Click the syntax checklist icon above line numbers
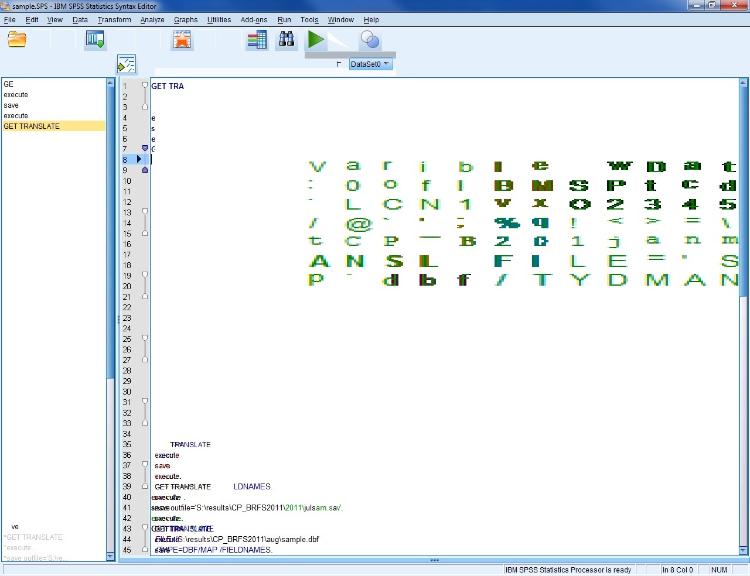The image size is (750, 576). coord(126,64)
